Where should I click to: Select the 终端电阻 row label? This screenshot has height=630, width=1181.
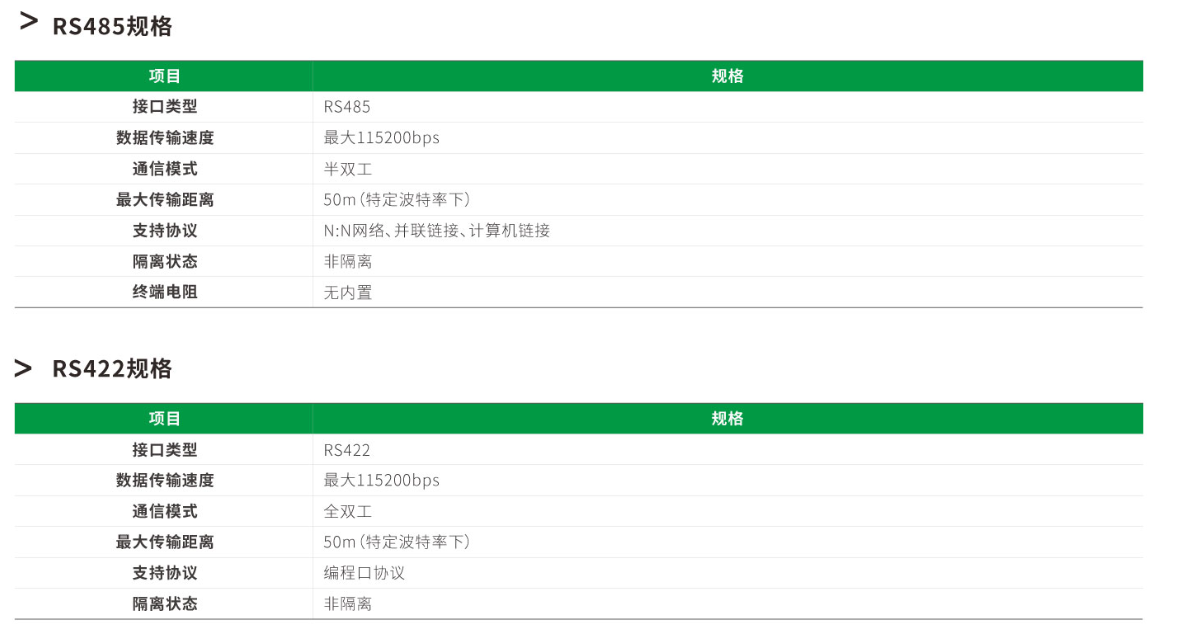point(165,293)
